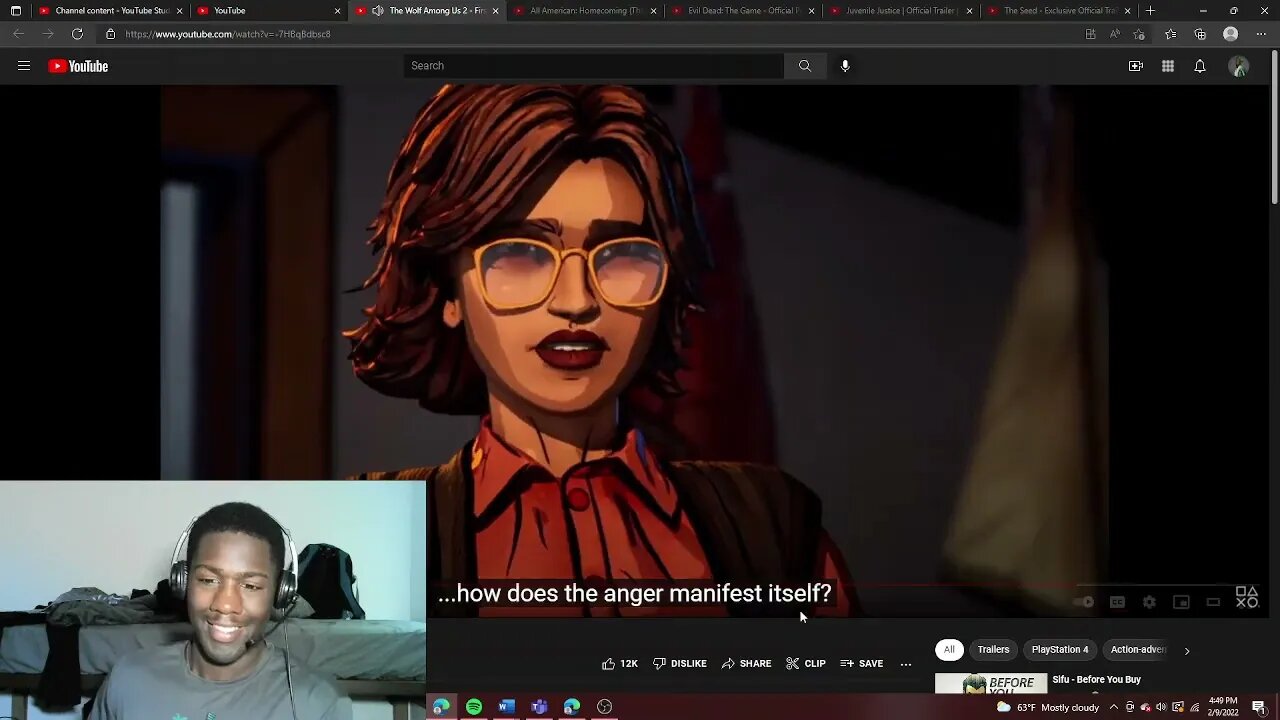Open OBS Studio from the taskbar
The width and height of the screenshot is (1280, 720).
604,707
